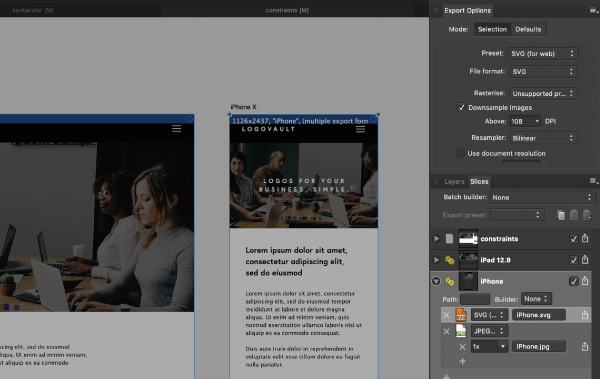Screen dimensions: 600x379
Task: Expand the constraints slice row
Action: point(436,239)
